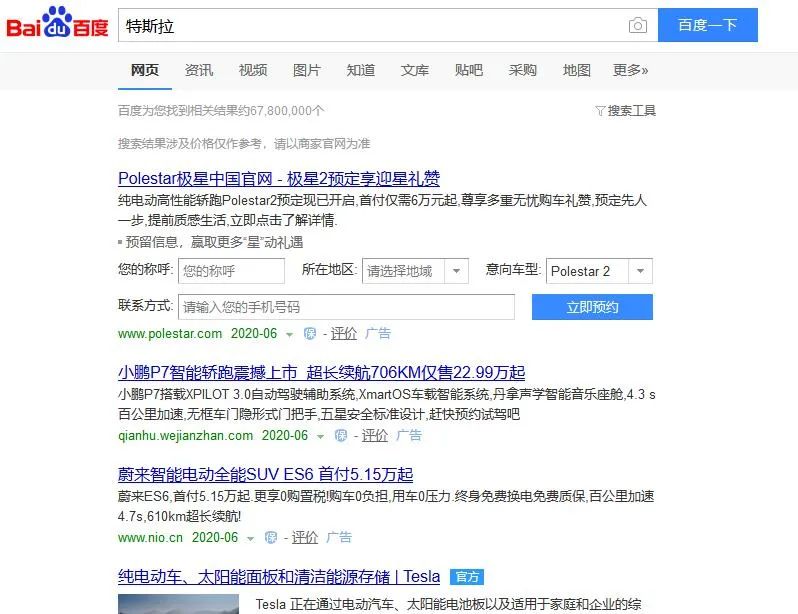Open the 更多» menu
Screen dimensions: 798x614
click(631, 70)
